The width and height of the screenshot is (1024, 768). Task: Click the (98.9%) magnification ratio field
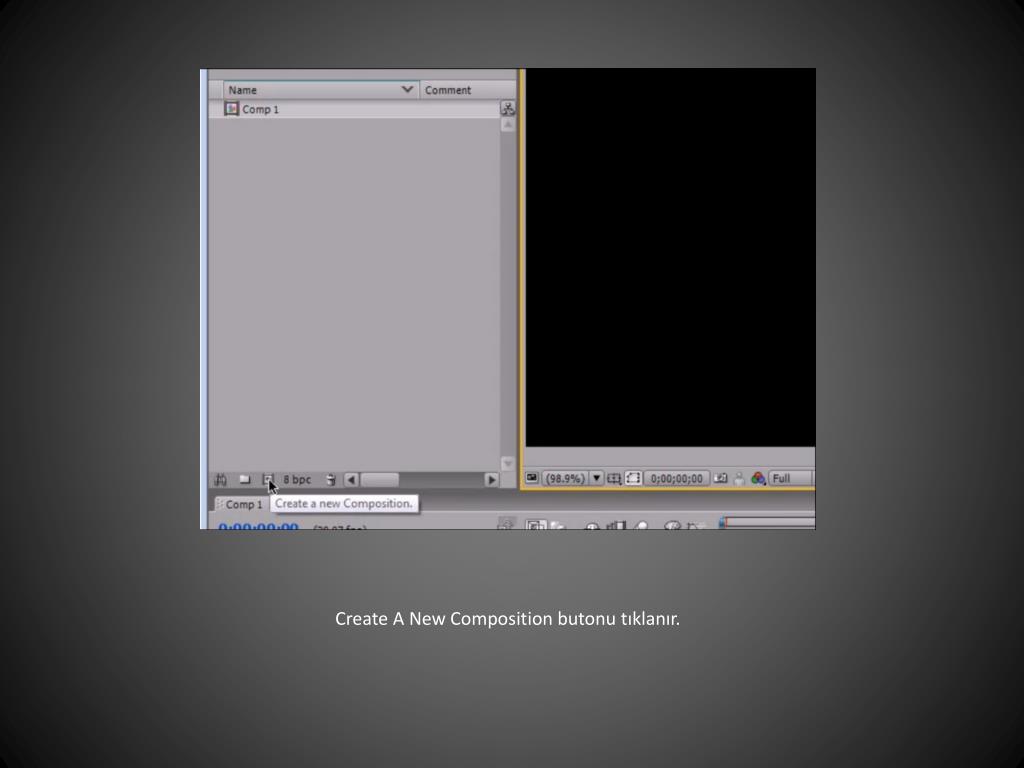click(x=565, y=479)
